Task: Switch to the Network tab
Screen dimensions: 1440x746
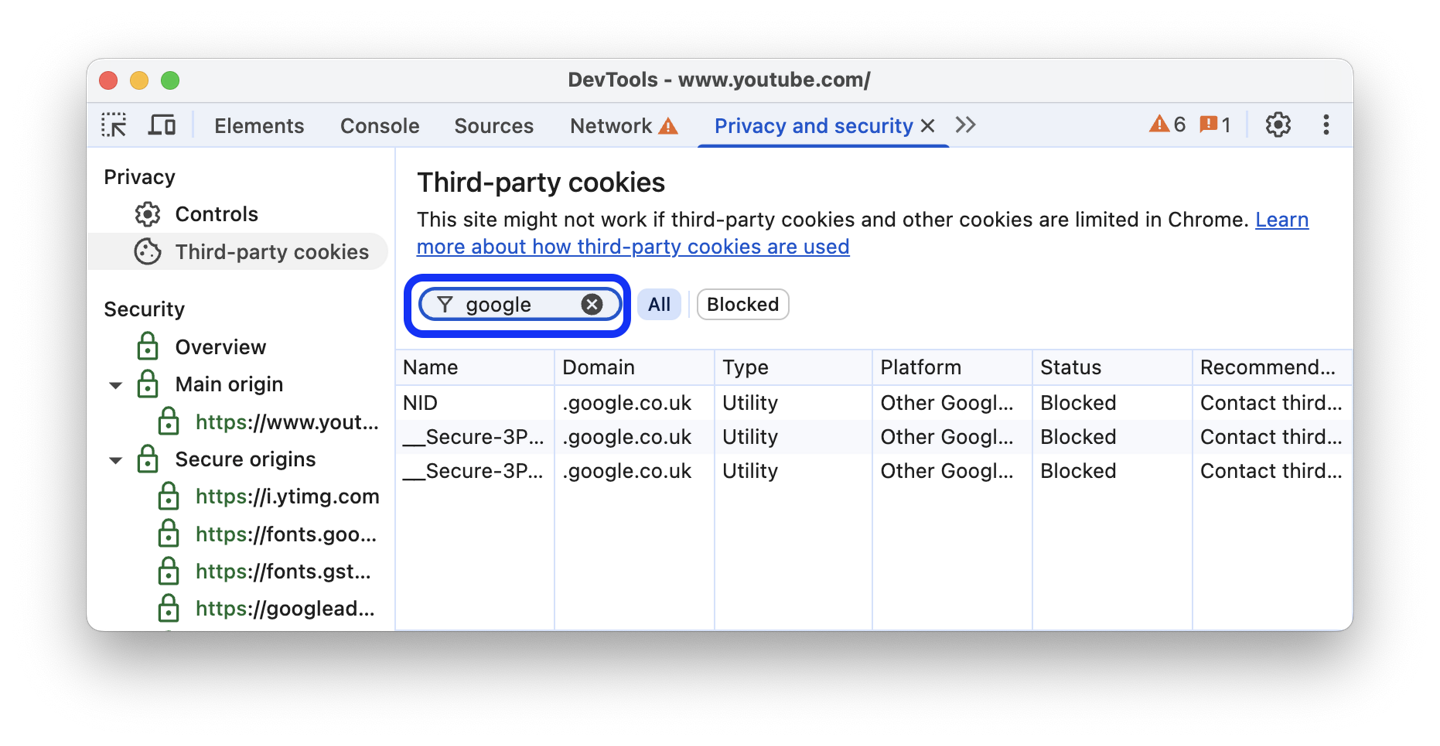Action: click(x=609, y=125)
